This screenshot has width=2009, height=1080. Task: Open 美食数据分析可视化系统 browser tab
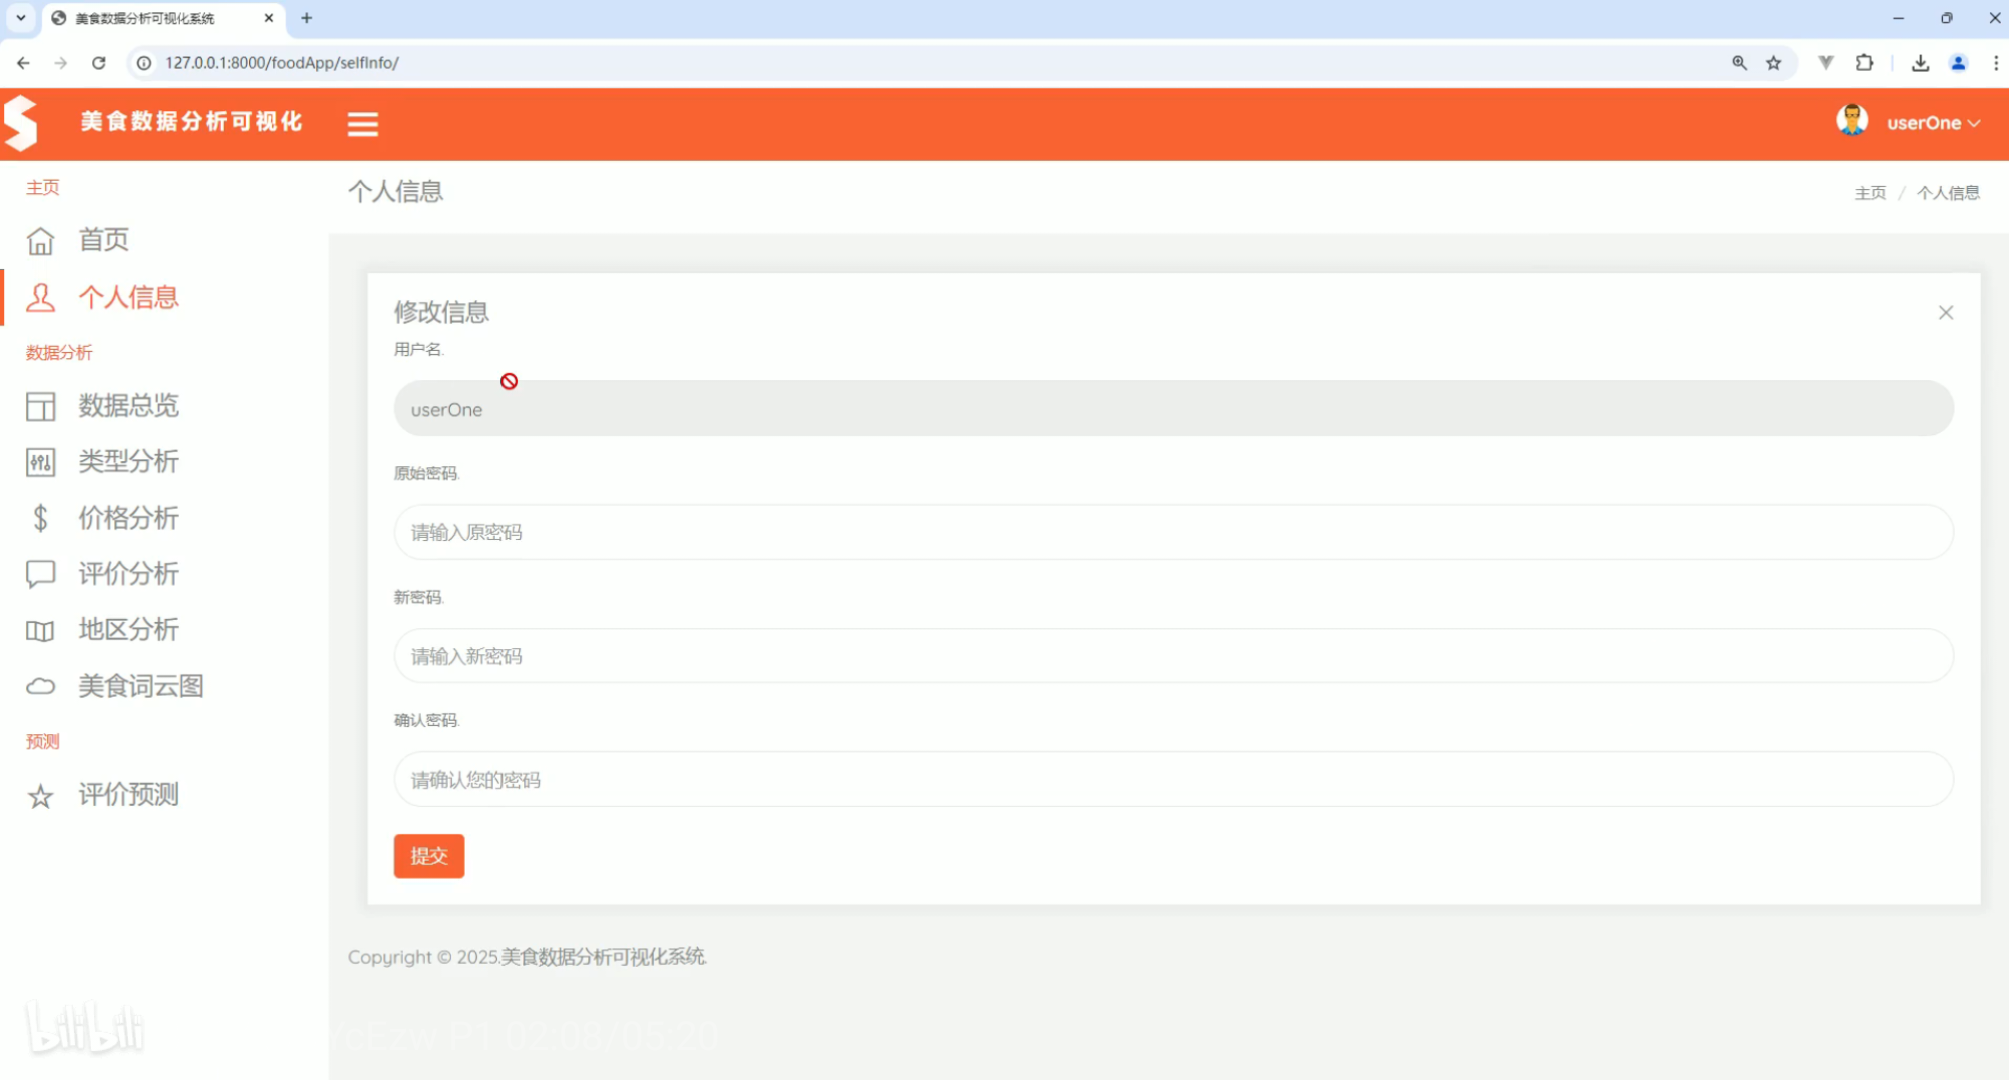(x=145, y=18)
